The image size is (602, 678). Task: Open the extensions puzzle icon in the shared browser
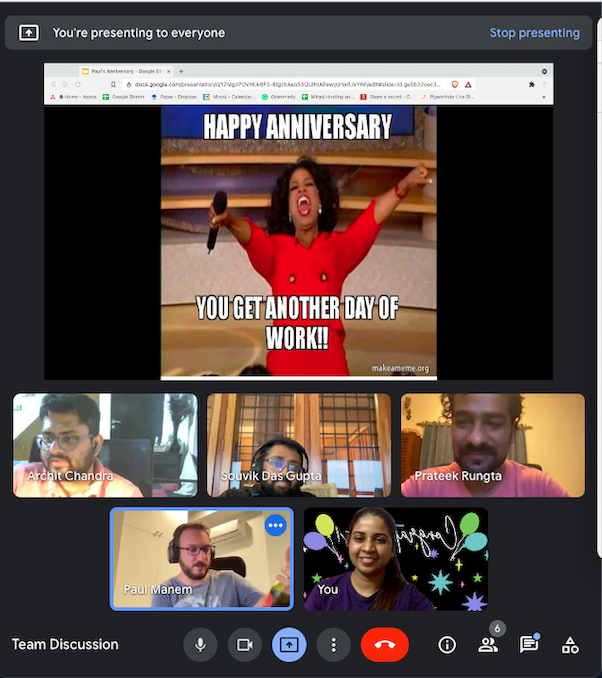click(532, 84)
